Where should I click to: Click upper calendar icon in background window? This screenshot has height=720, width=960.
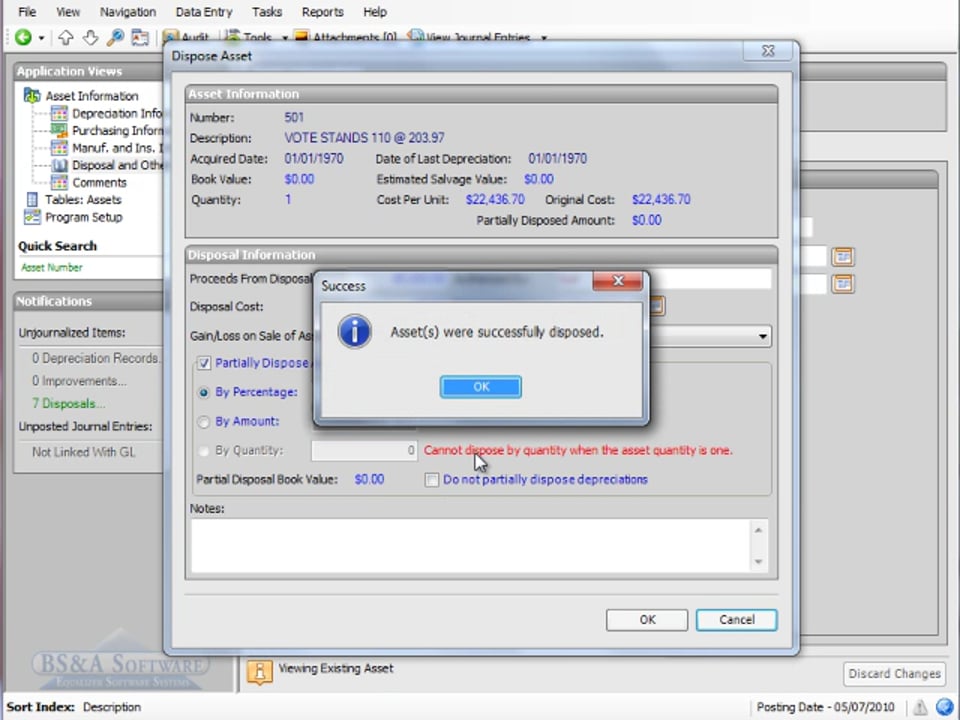click(843, 257)
